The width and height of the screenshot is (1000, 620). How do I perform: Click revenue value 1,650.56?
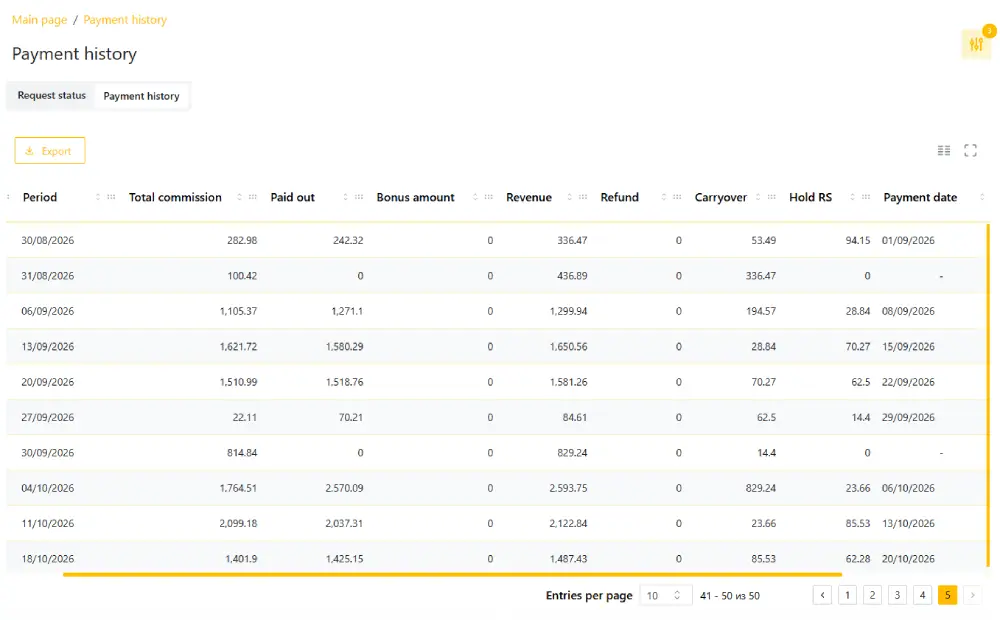[x=568, y=346]
